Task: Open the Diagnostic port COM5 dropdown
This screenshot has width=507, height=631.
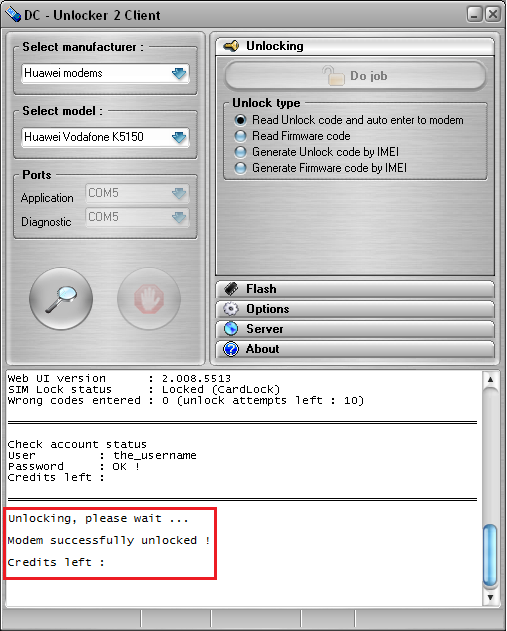Action: (137, 217)
